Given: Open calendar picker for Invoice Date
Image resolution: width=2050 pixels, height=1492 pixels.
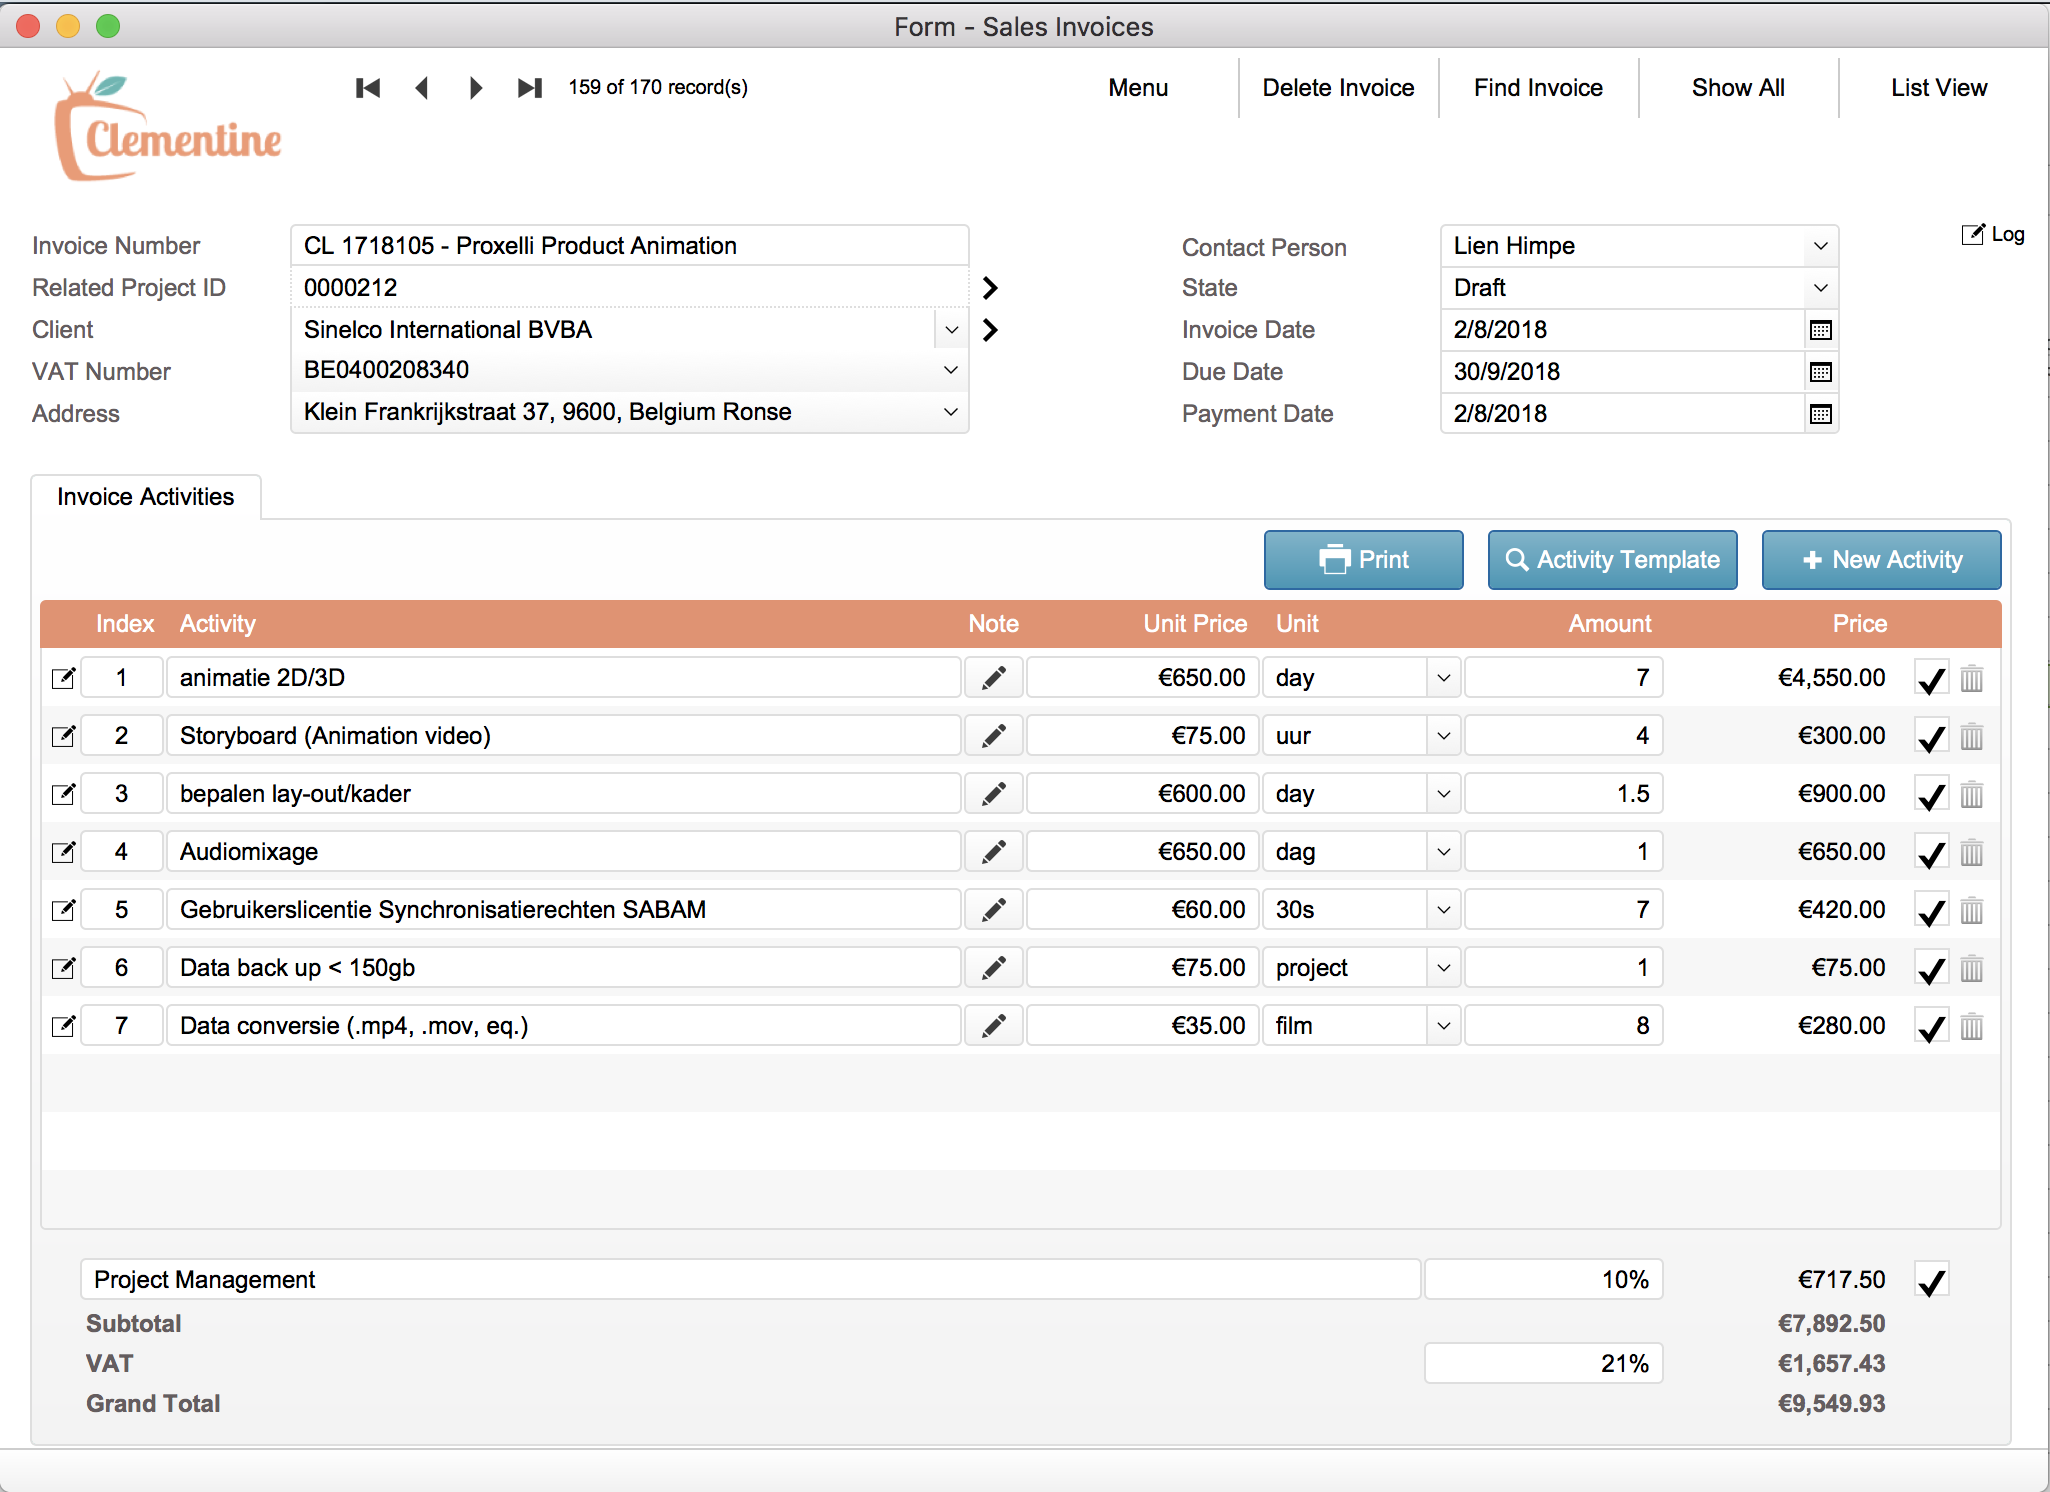Looking at the screenshot, I should tap(1821, 330).
